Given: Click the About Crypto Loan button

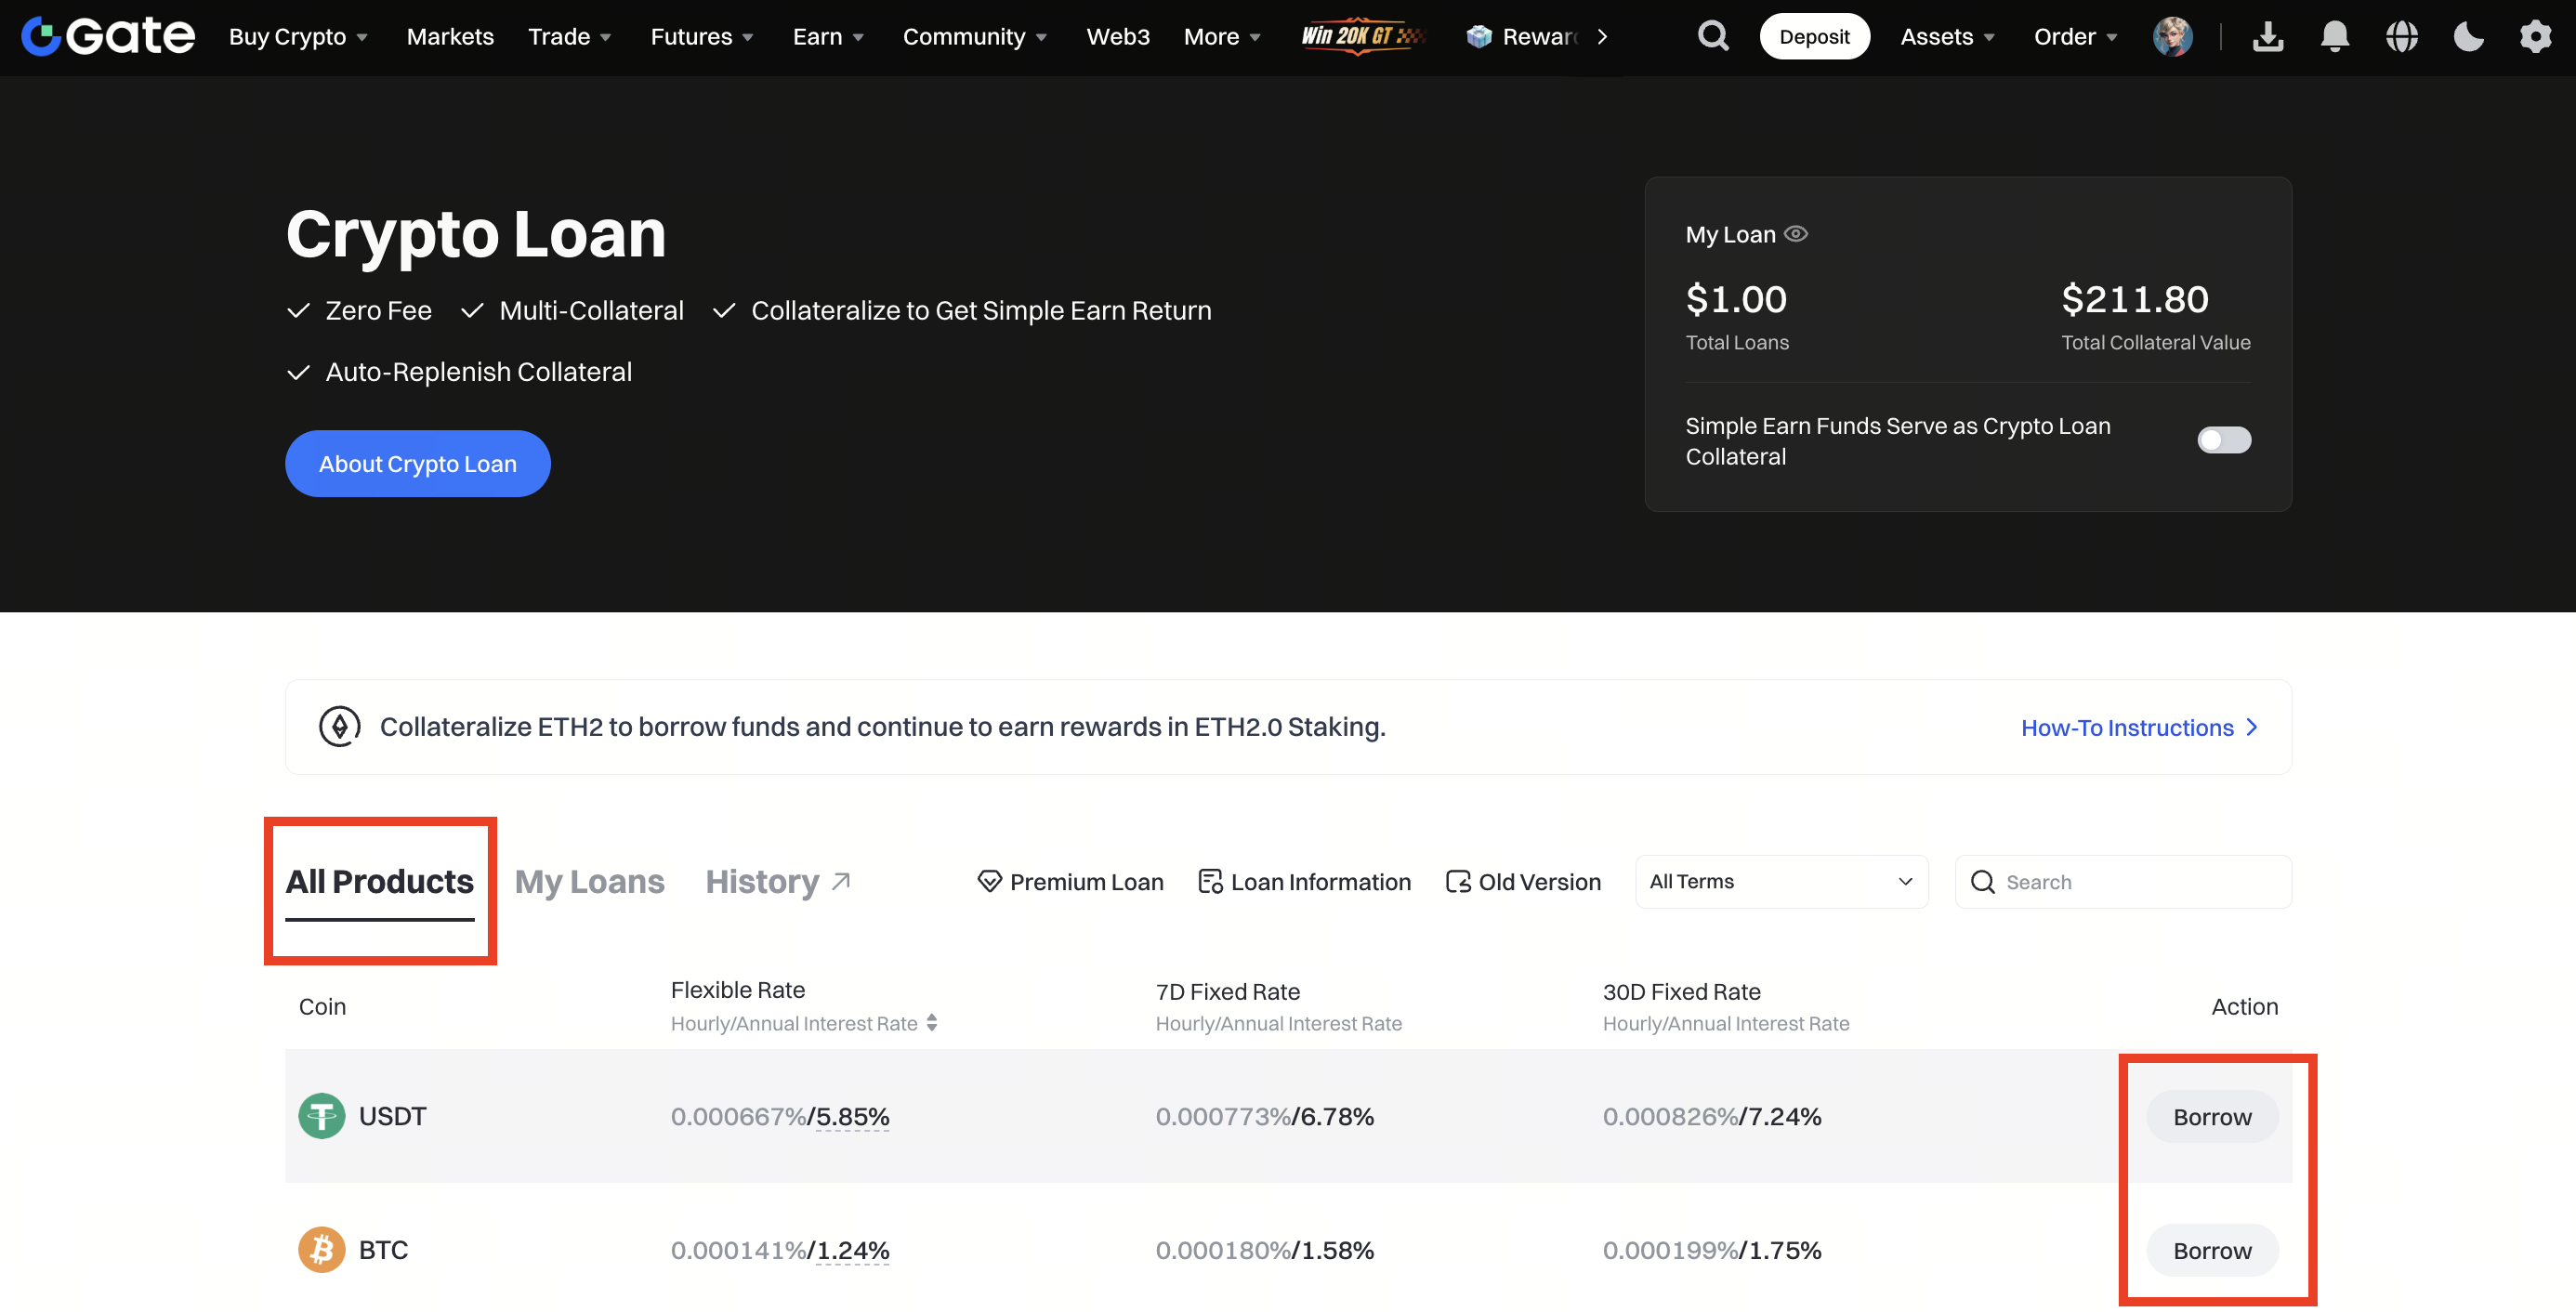Looking at the screenshot, I should click(x=417, y=464).
